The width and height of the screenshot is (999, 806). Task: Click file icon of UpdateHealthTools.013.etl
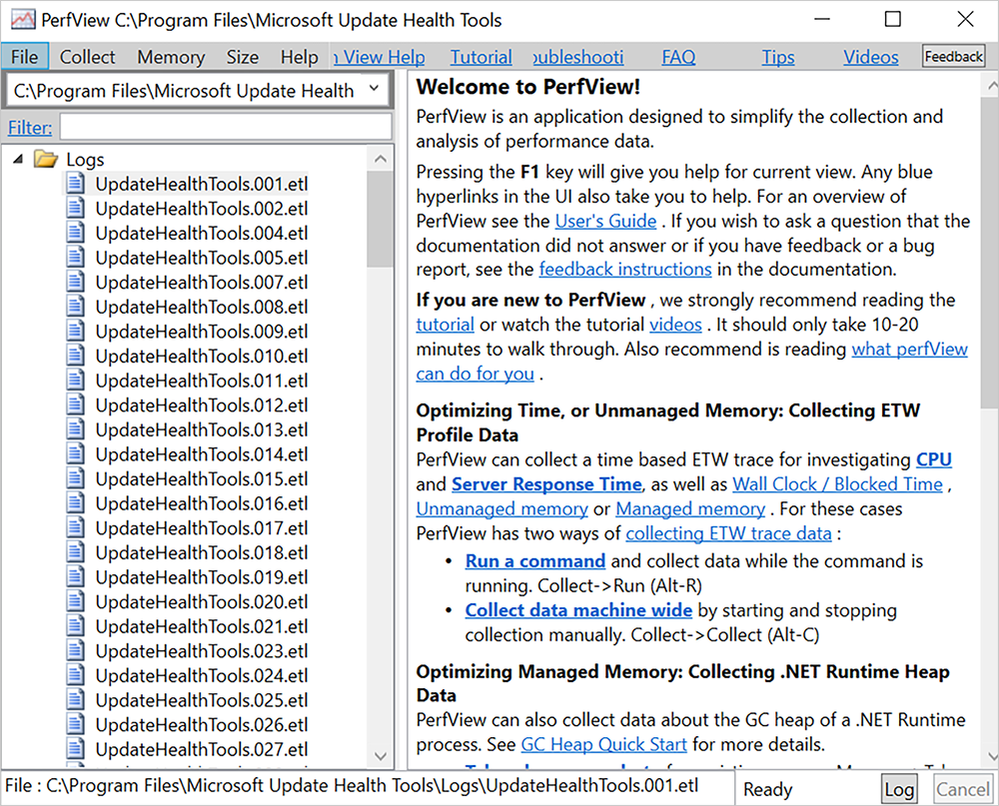(76, 429)
